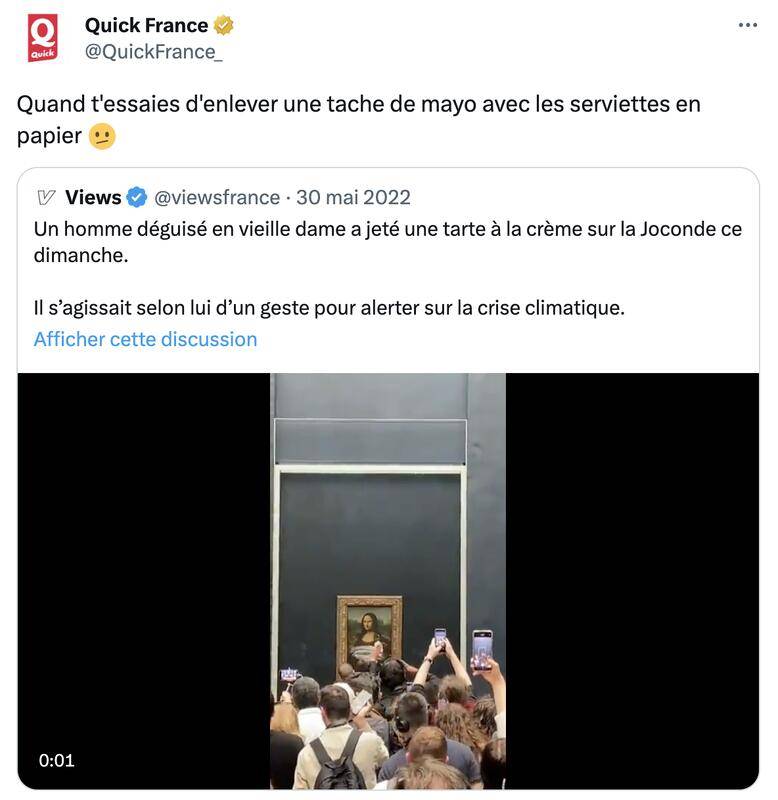Click the Views account logo icon

(x=46, y=197)
